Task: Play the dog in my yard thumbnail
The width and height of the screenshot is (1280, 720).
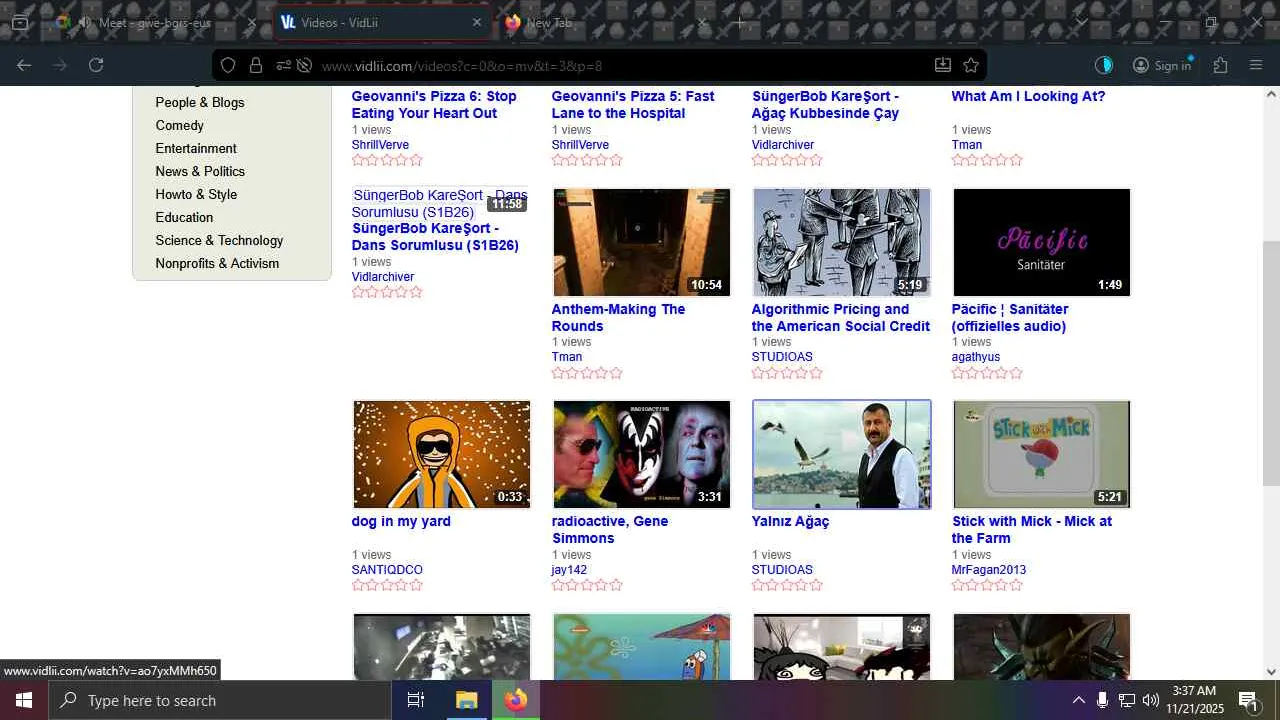Action: pyautogui.click(x=442, y=454)
